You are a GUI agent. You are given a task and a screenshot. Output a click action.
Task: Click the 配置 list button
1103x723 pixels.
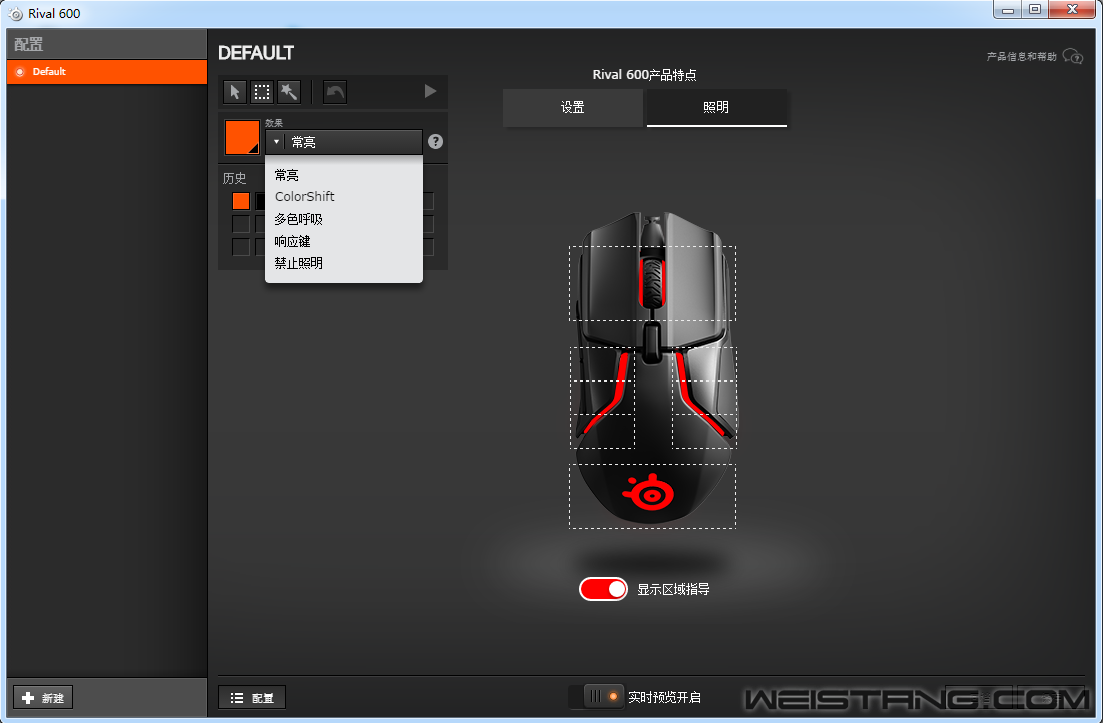[x=252, y=698]
